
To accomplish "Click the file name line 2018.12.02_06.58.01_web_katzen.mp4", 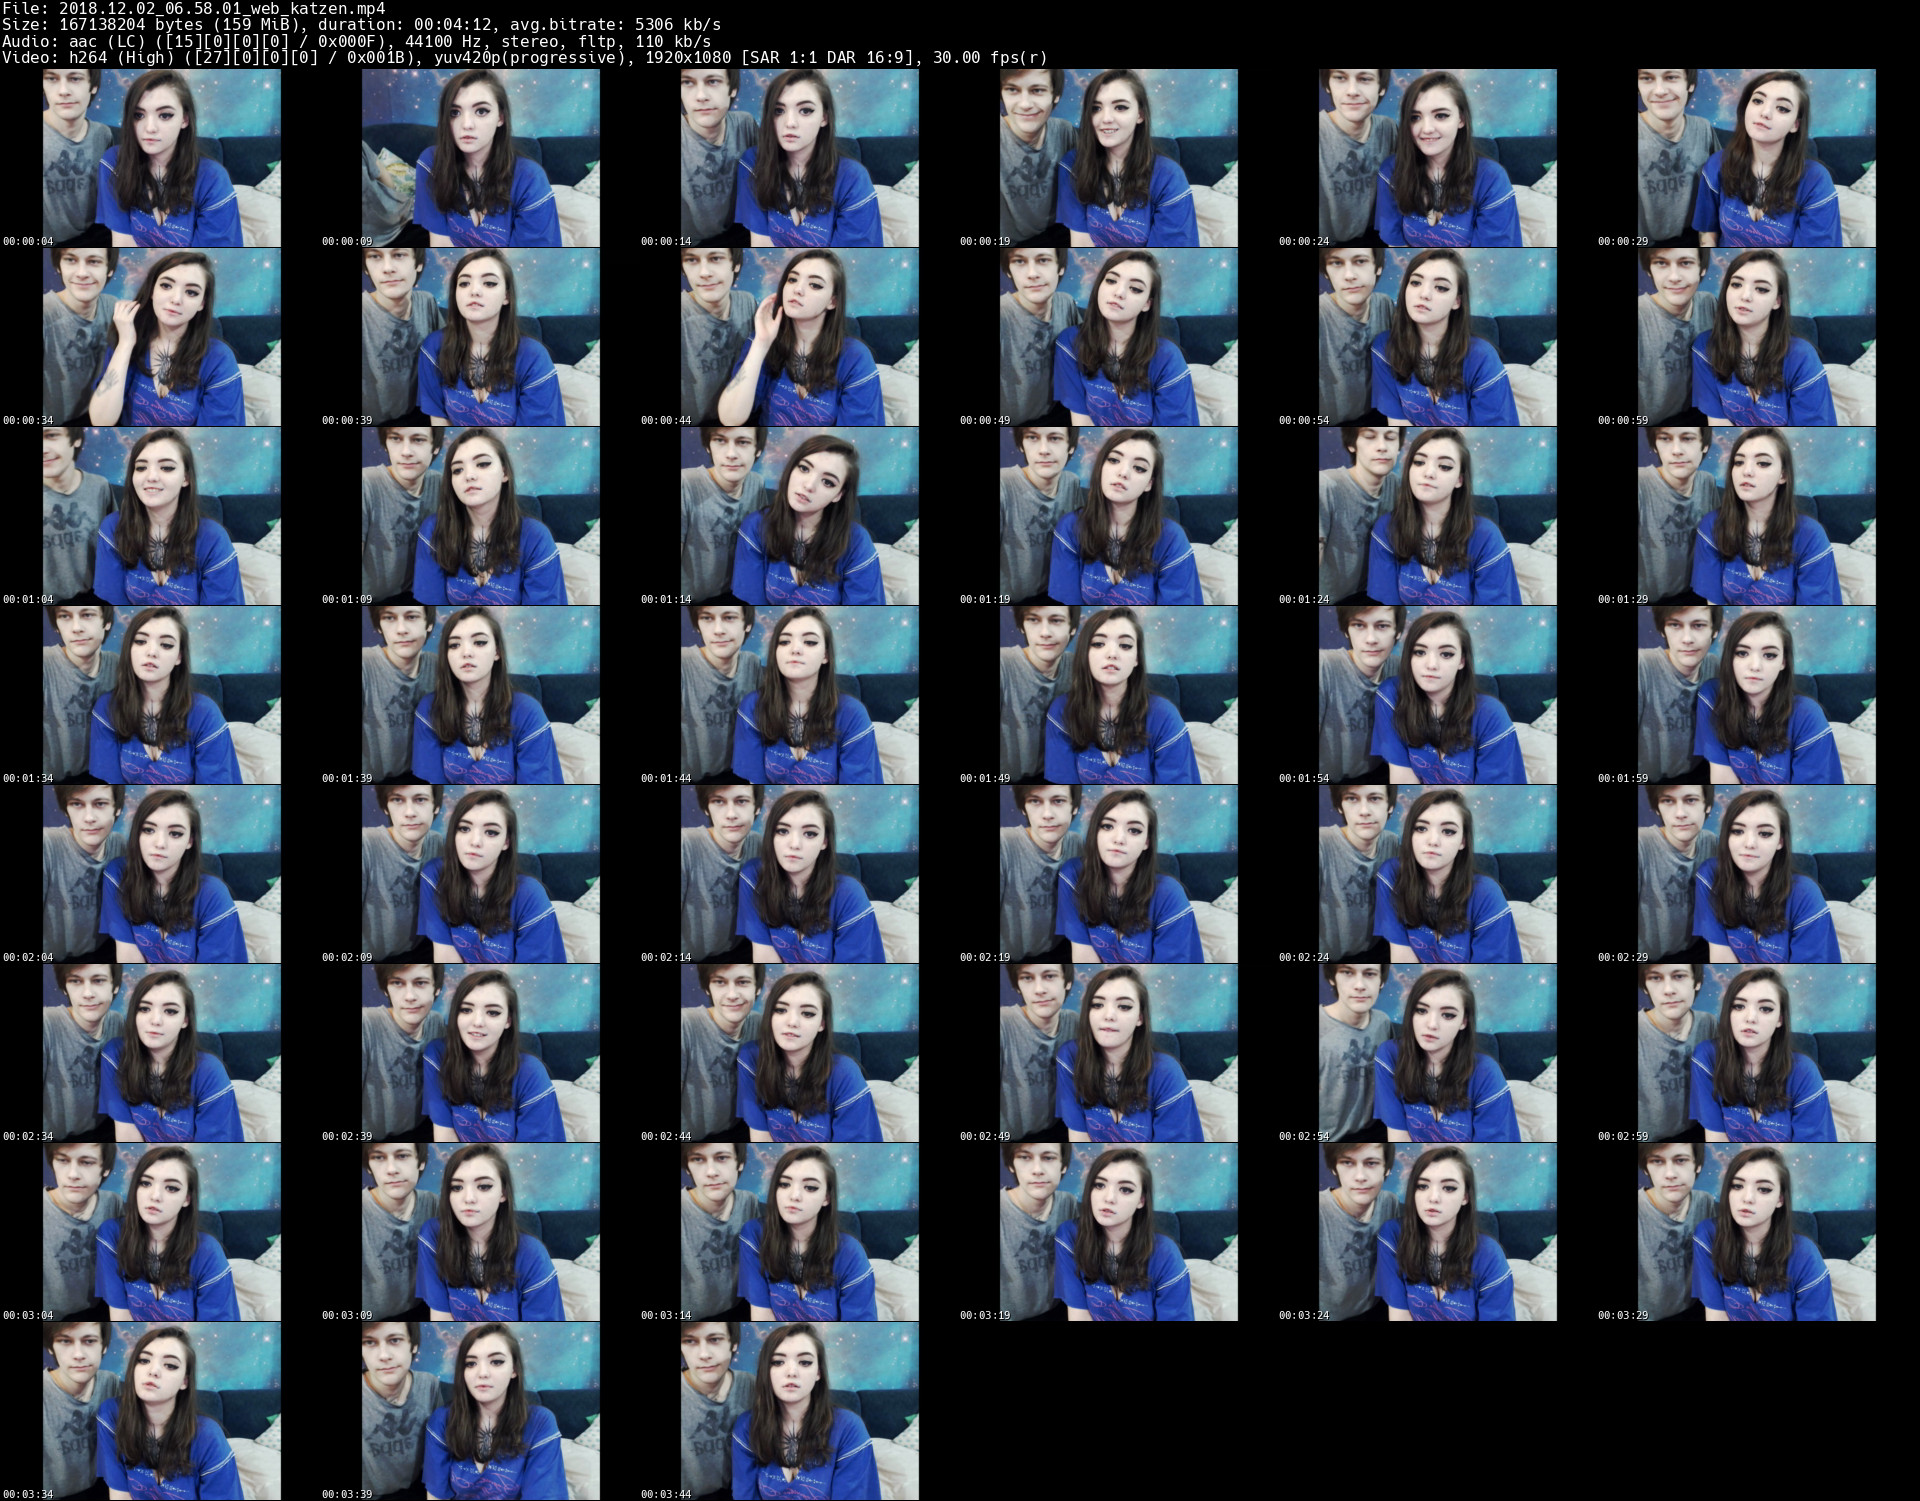I will coord(193,9).
